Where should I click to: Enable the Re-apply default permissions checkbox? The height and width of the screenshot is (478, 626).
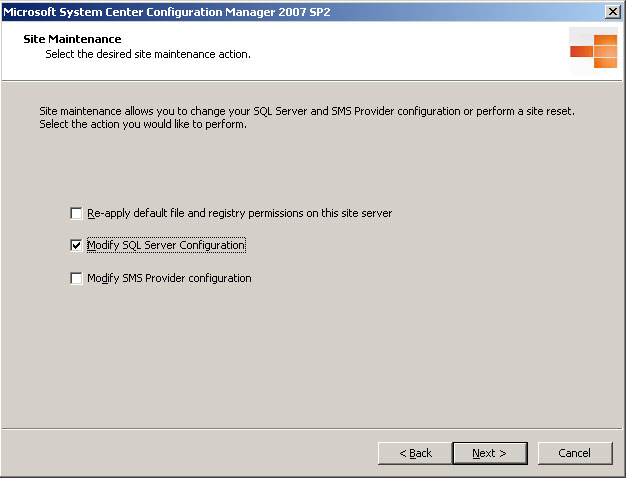(x=76, y=213)
